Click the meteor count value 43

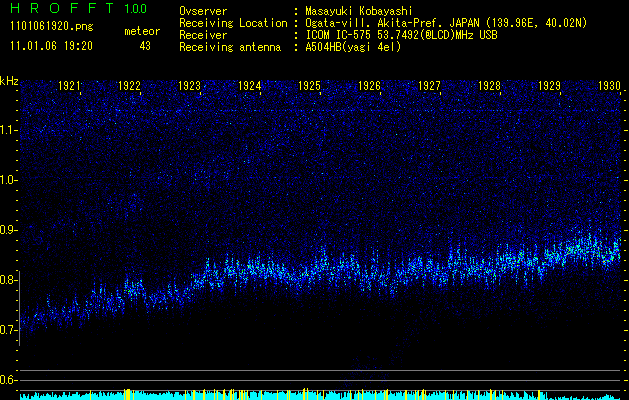pyautogui.click(x=145, y=46)
